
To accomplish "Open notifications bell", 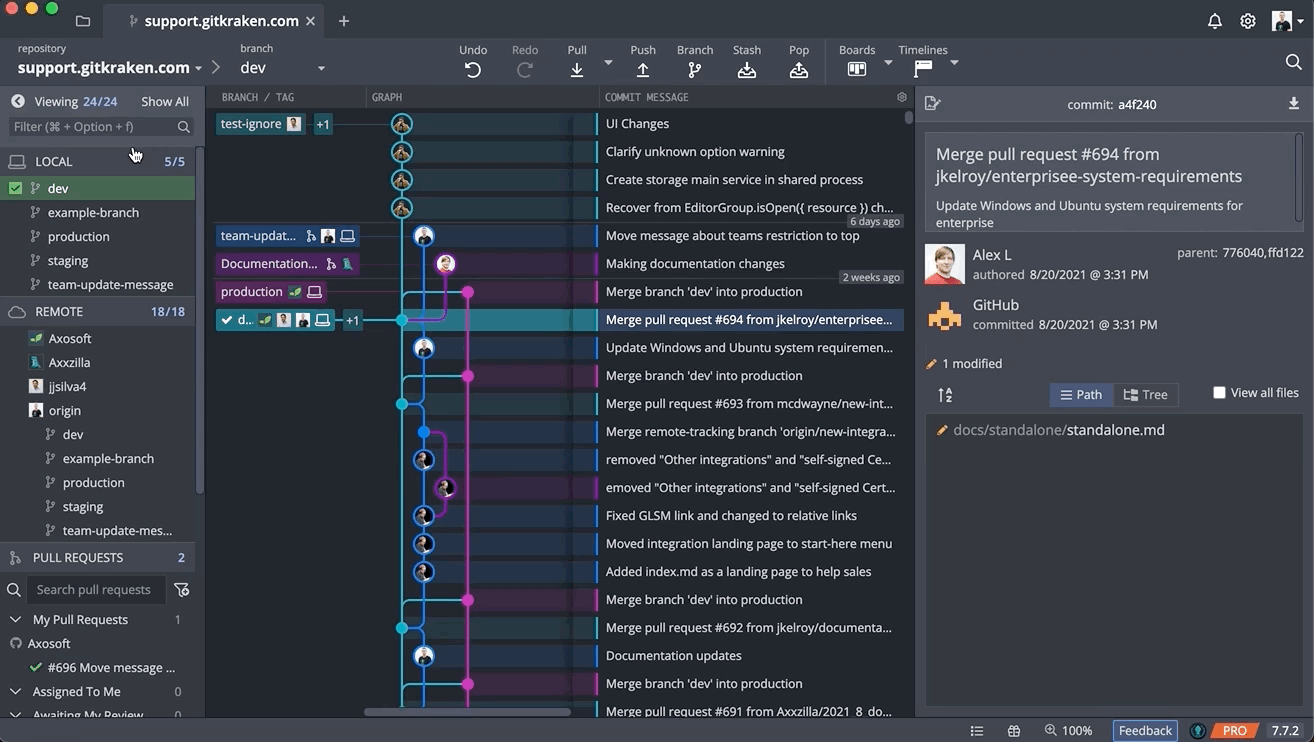I will coord(1215,21).
